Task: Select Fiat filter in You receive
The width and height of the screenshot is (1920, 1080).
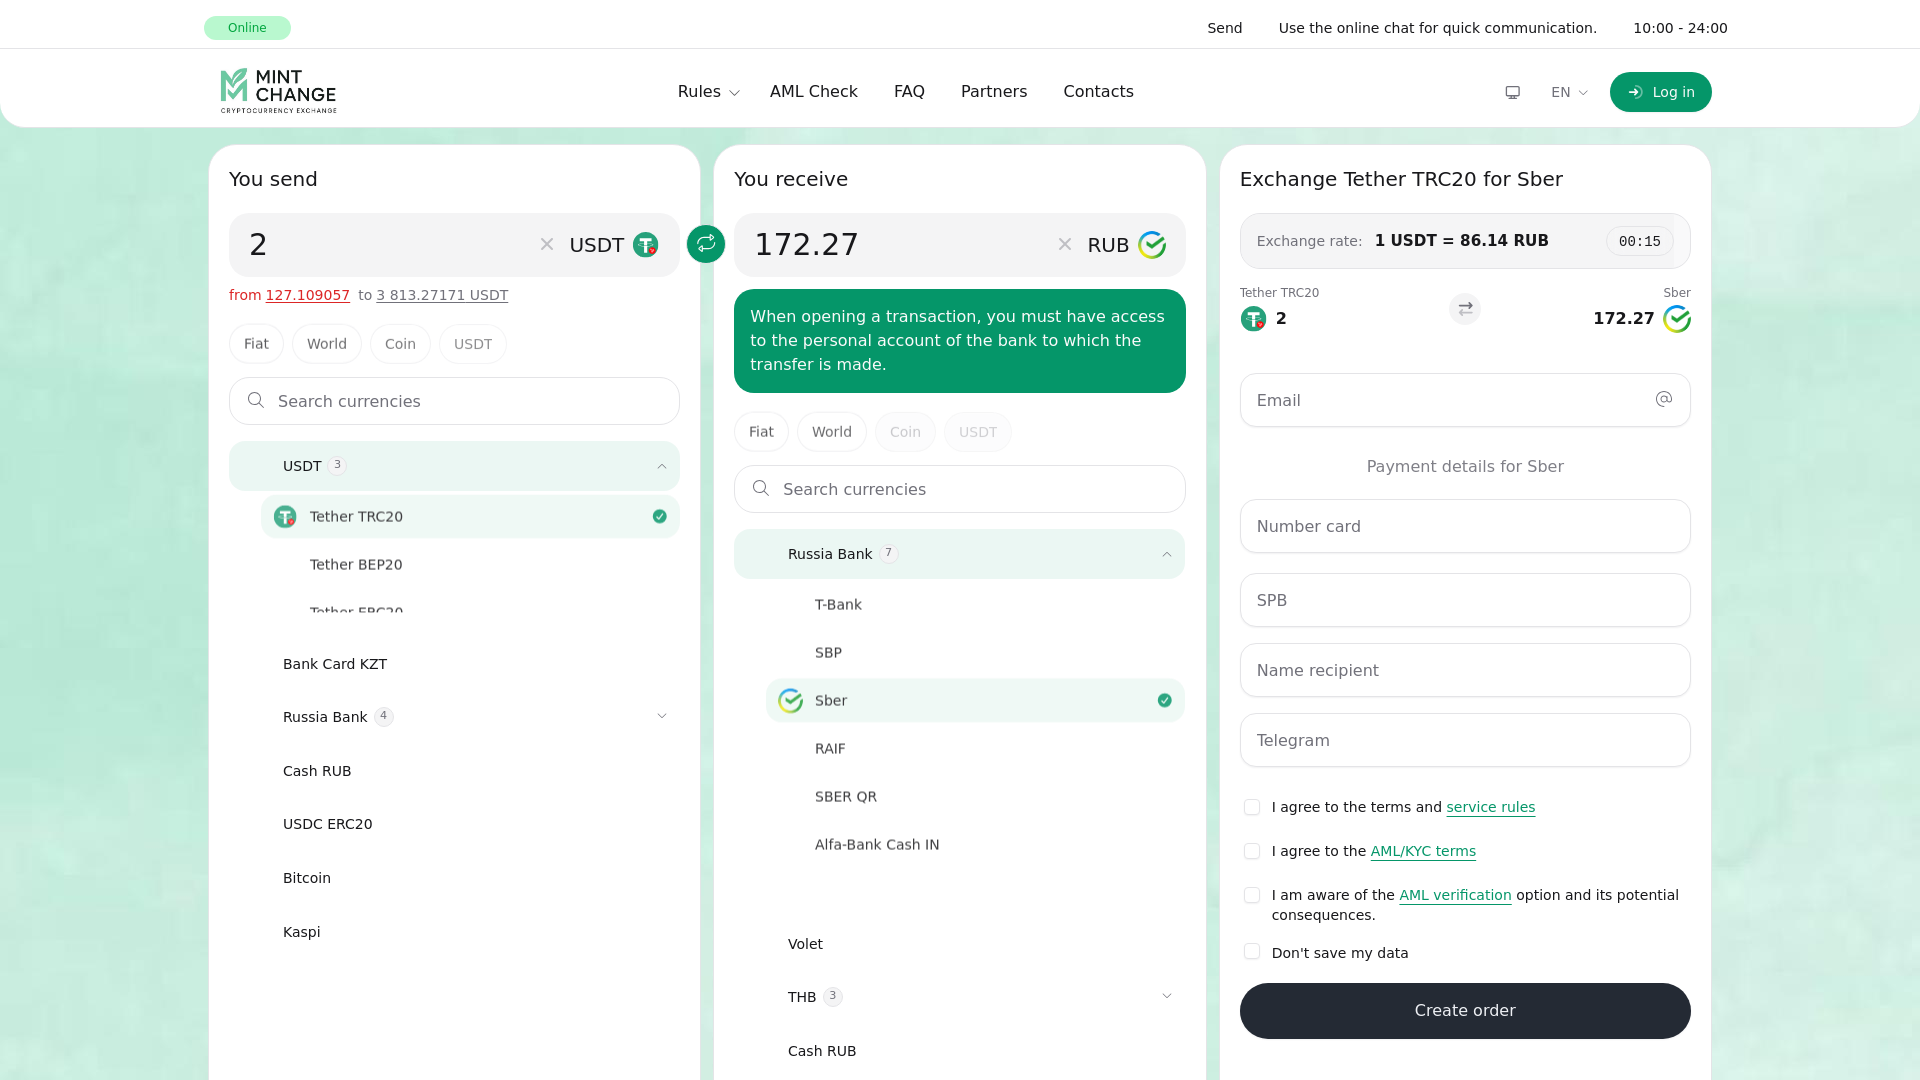Action: tap(761, 432)
